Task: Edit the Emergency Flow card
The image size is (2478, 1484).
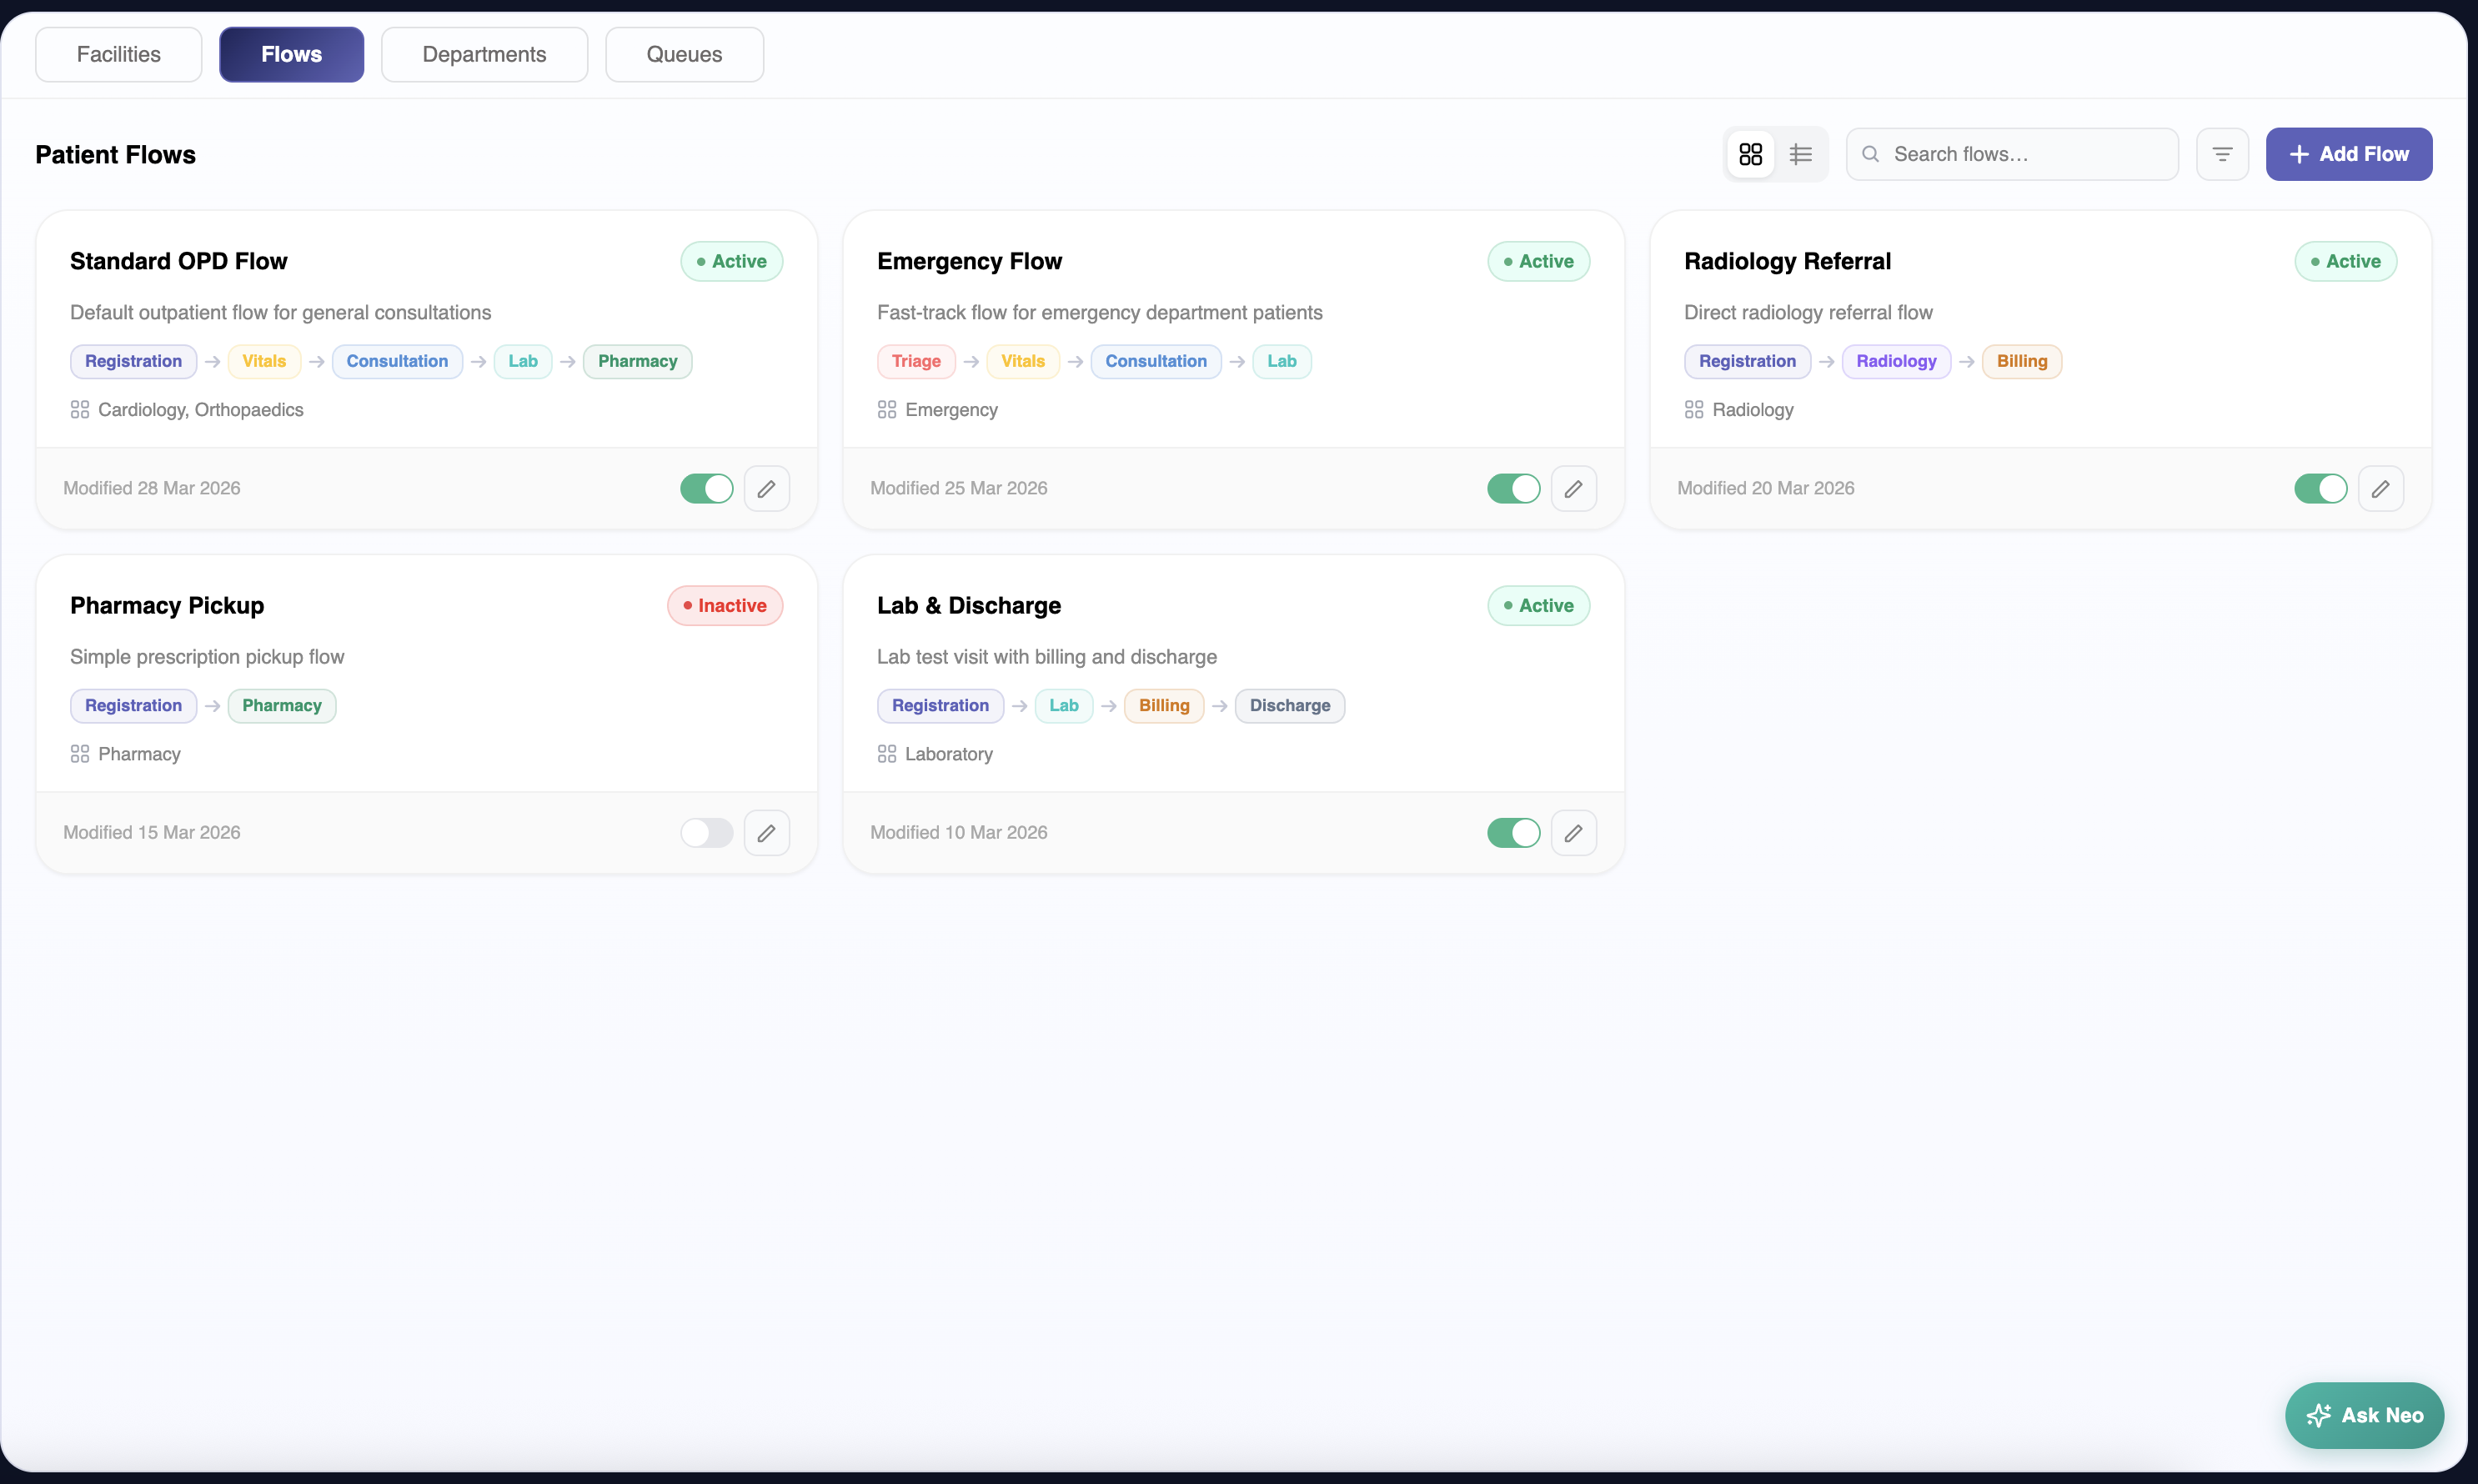Action: tap(1573, 489)
